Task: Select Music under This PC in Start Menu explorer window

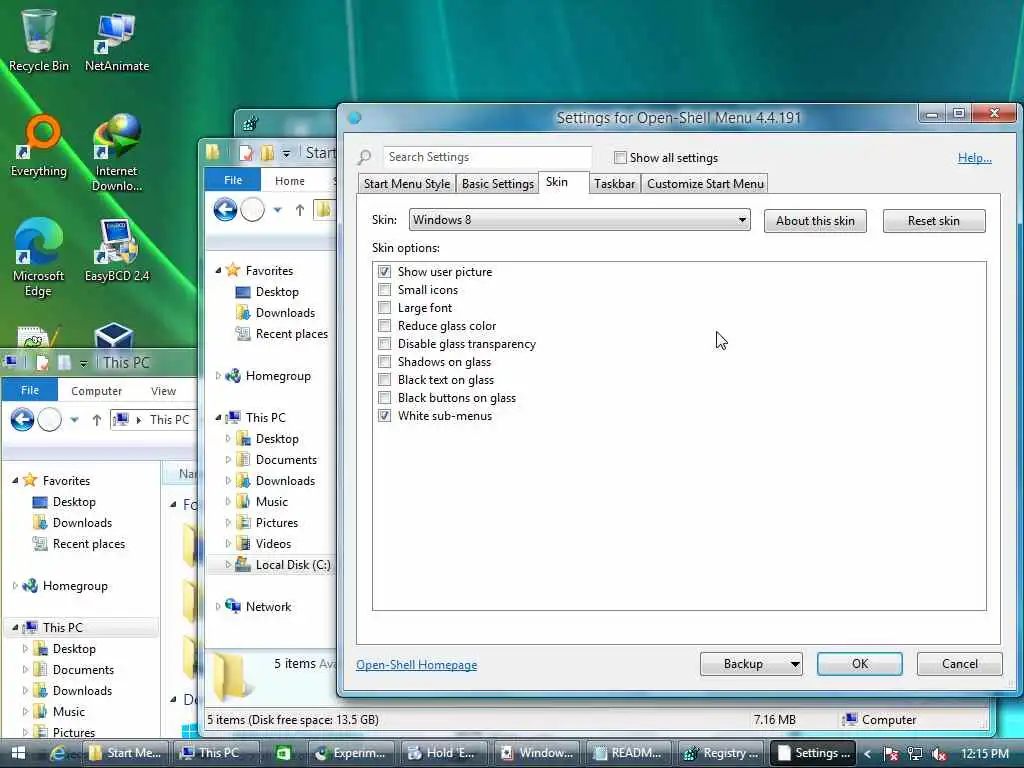Action: point(272,502)
